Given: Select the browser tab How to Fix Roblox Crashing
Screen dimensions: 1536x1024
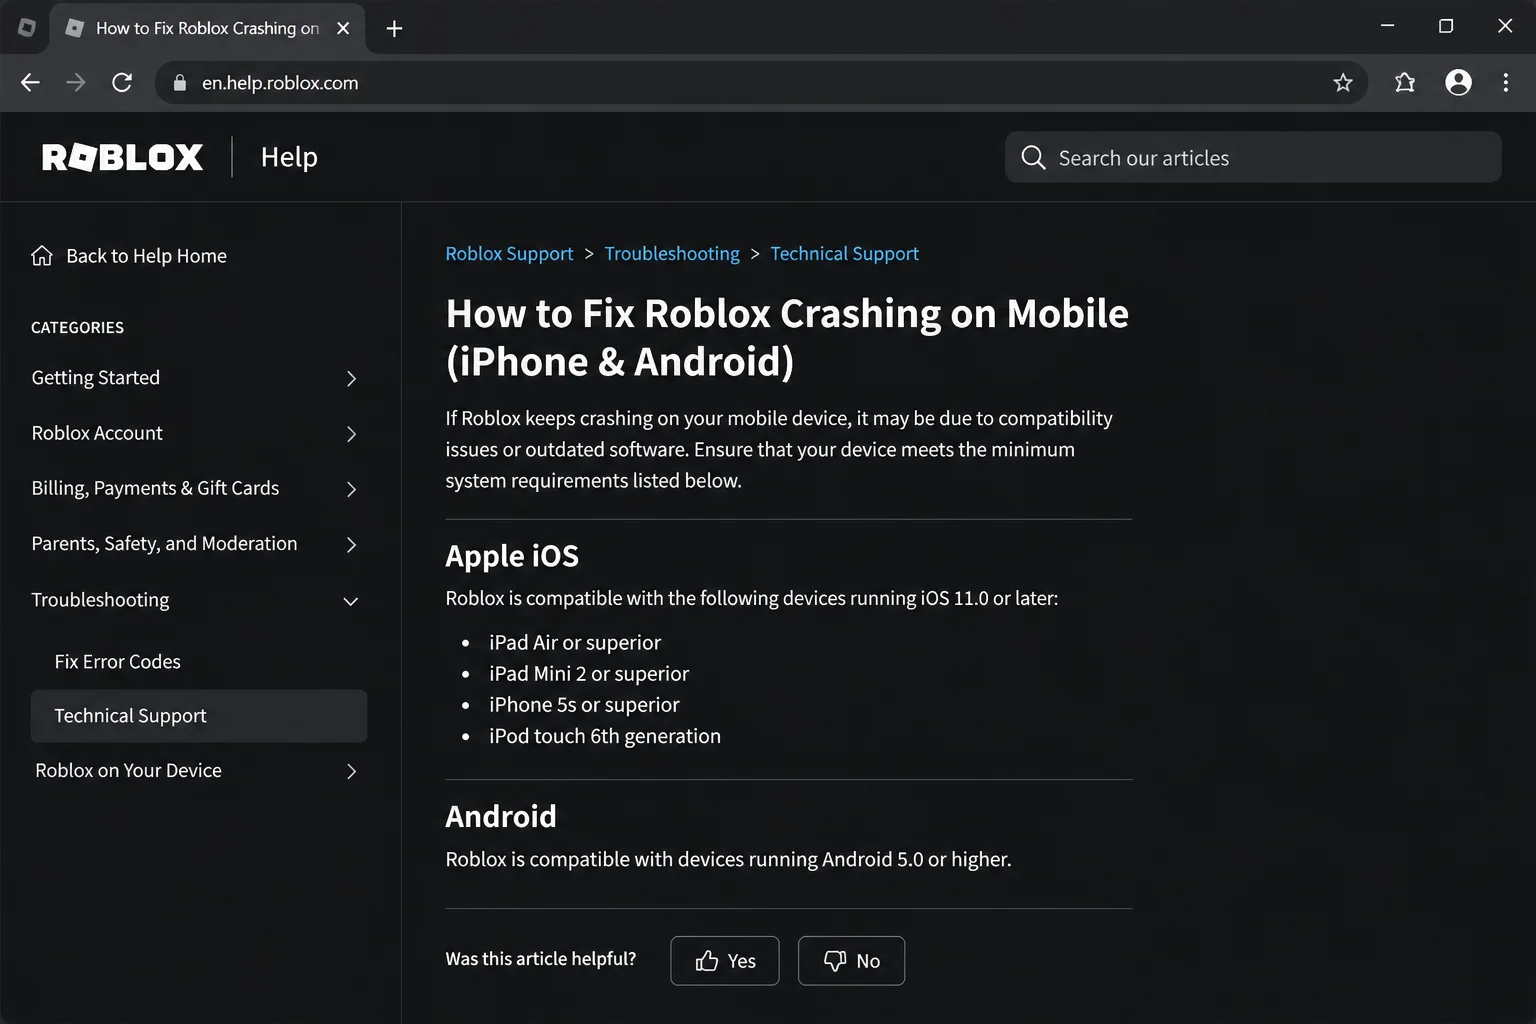Looking at the screenshot, I should click(x=207, y=28).
